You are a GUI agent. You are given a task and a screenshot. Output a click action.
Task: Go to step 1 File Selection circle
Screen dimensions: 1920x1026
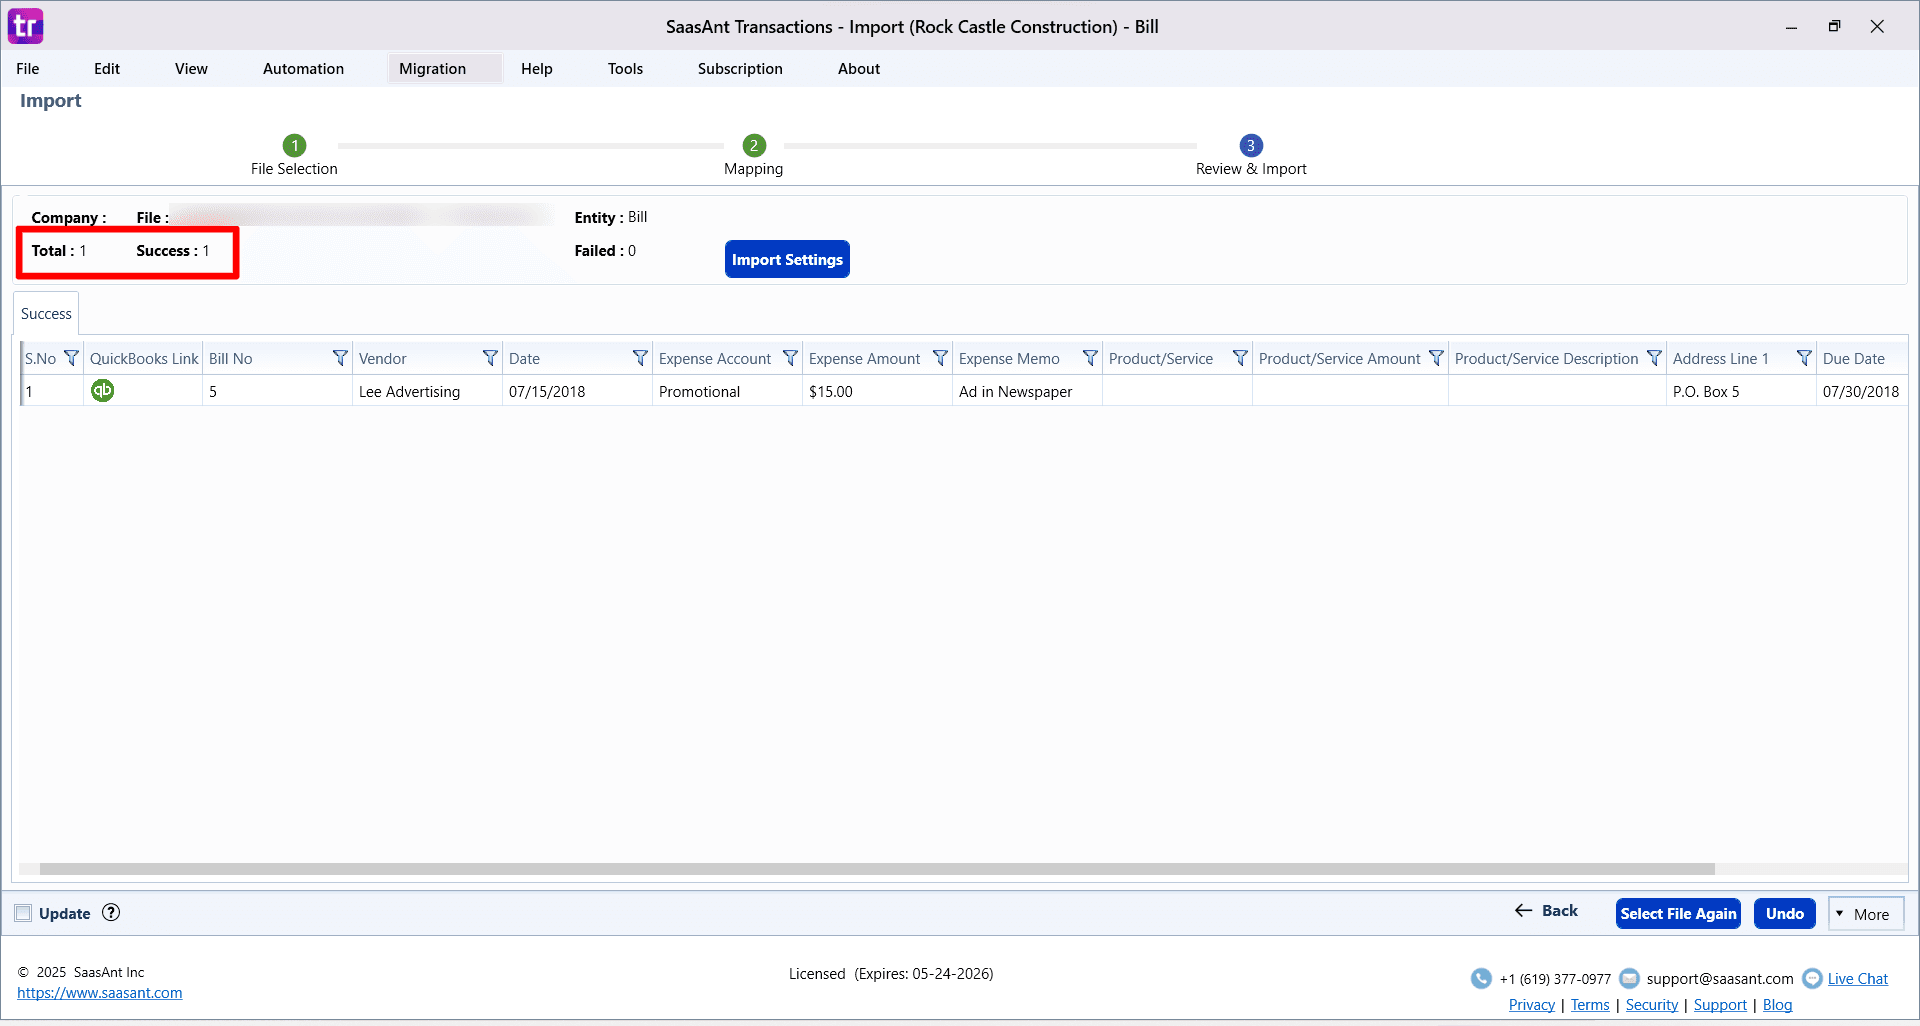tap(294, 145)
